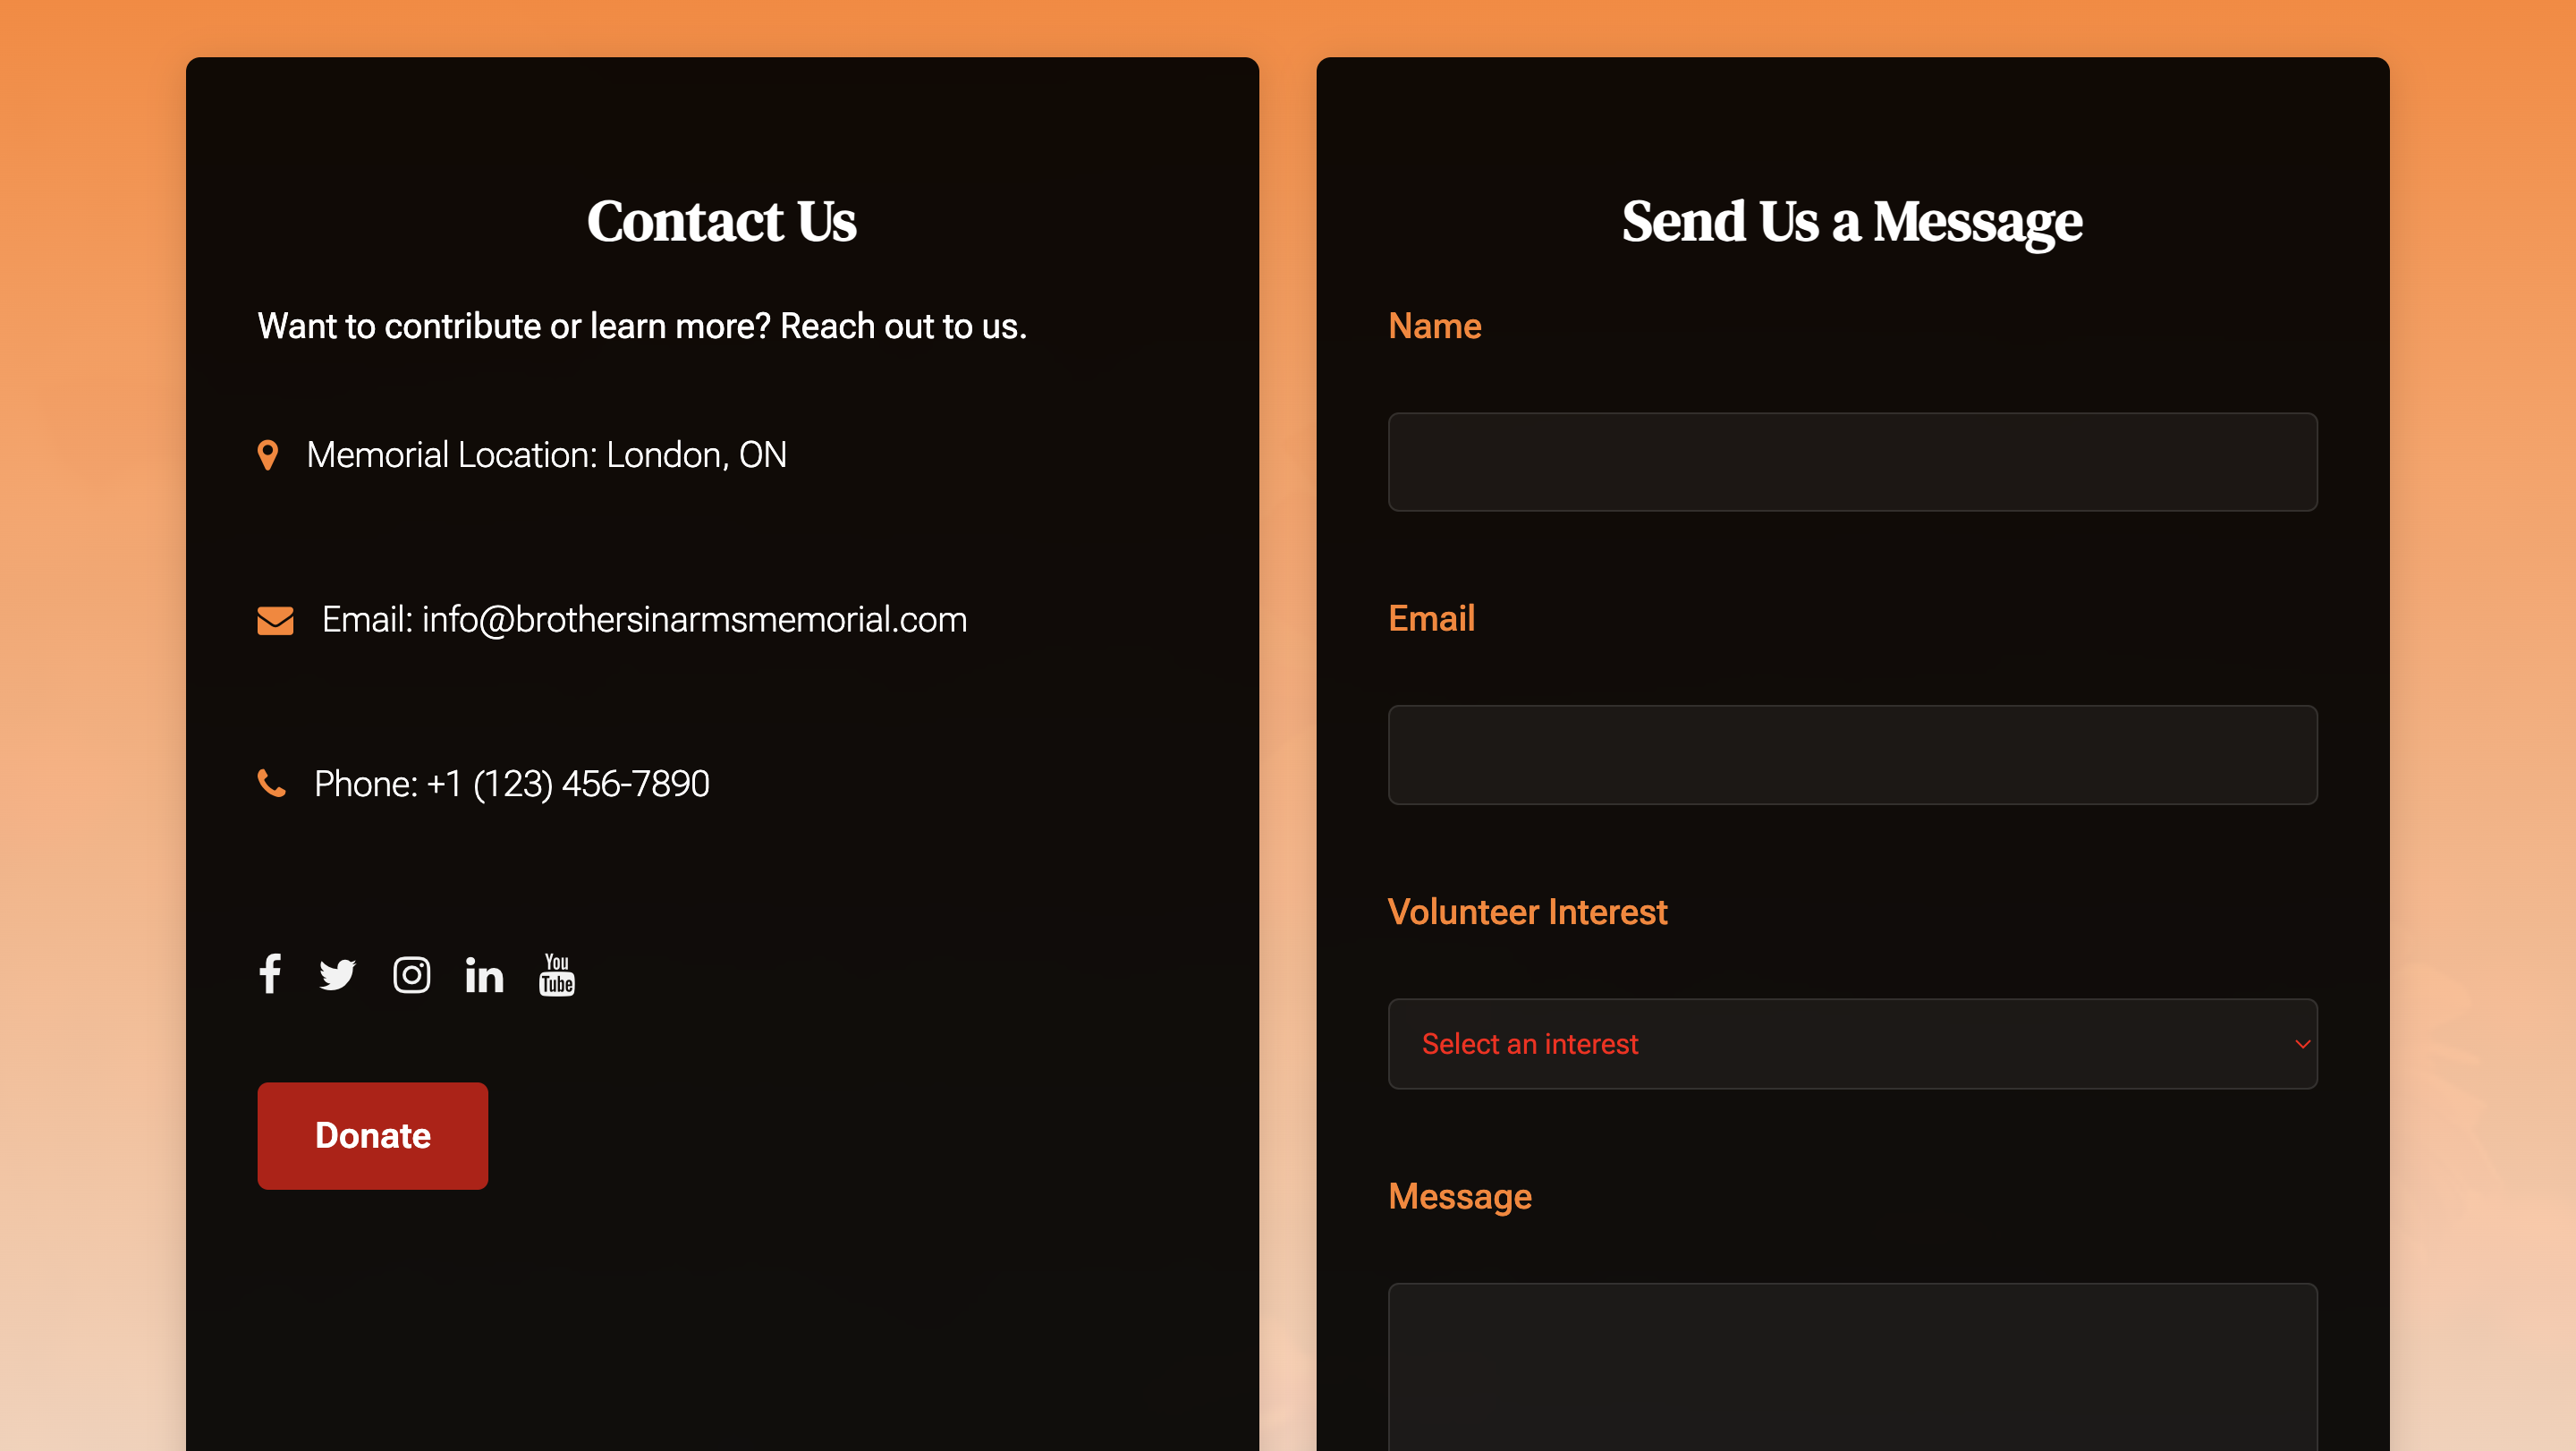Click inside the Message text area
Viewport: 2576px width, 1451px height.
[1852, 1367]
